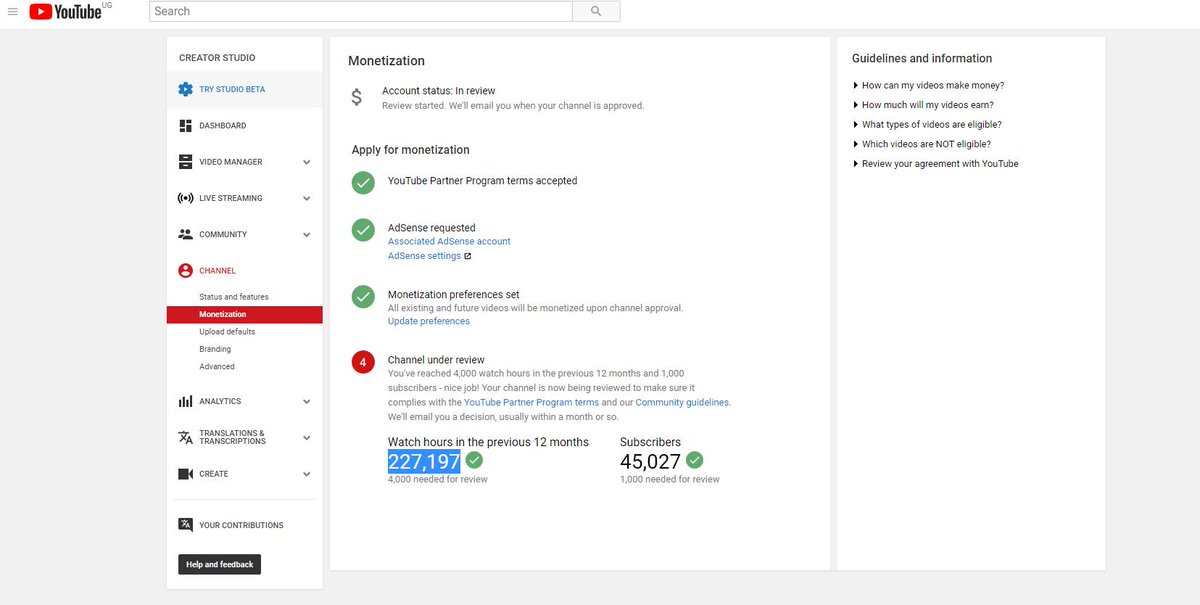Screen dimensions: 1200x605
Task: Click the 45,027 subscribers value
Action: click(650, 461)
